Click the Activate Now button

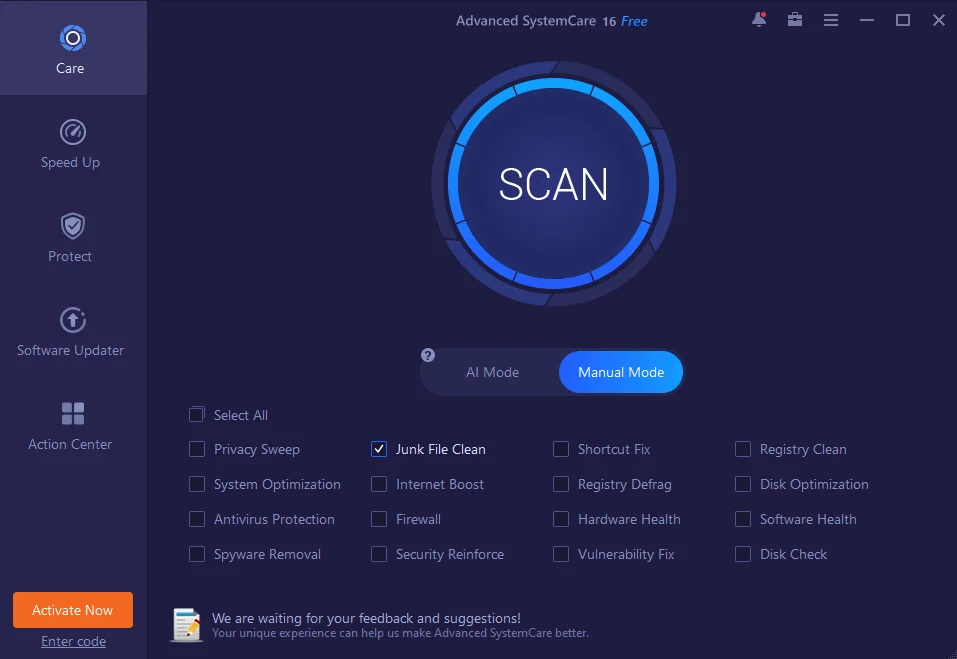tap(72, 609)
